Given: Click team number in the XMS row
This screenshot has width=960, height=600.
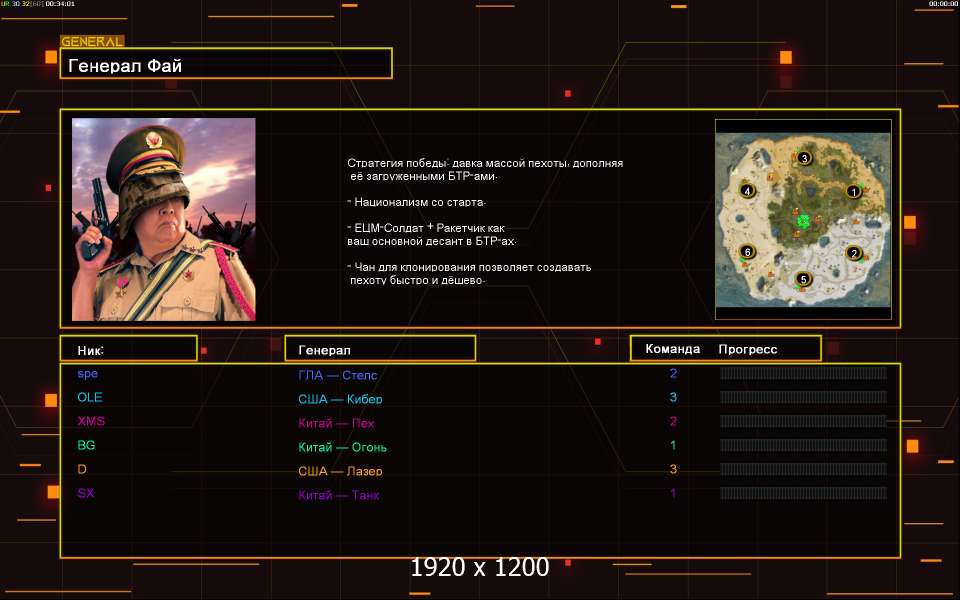Looking at the screenshot, I should 673,421.
